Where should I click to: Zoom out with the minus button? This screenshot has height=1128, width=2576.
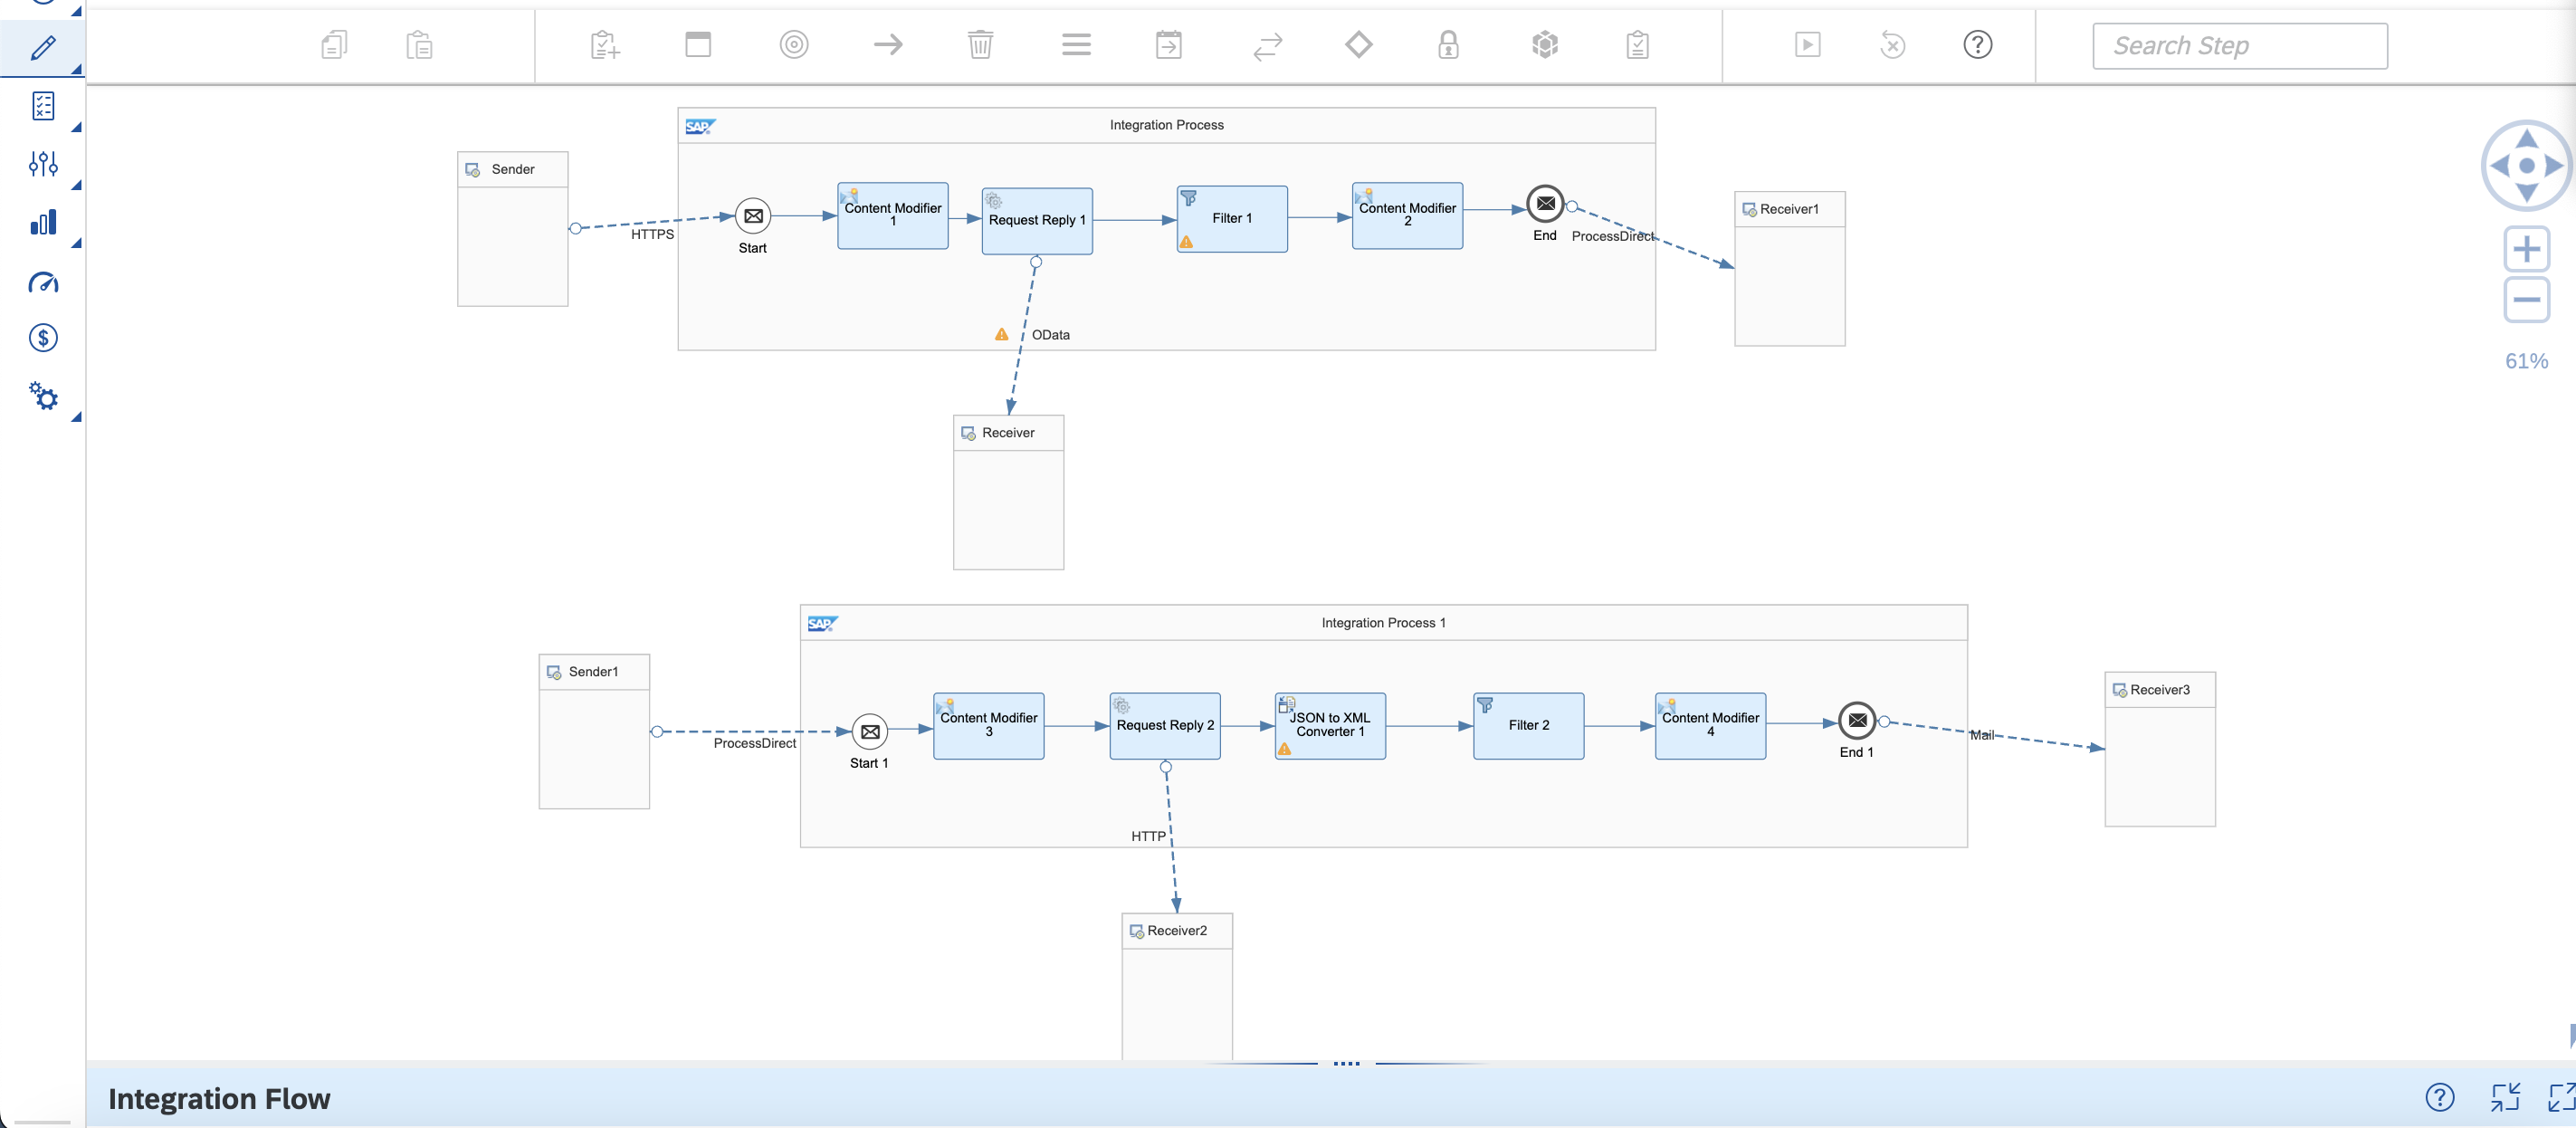[2526, 299]
